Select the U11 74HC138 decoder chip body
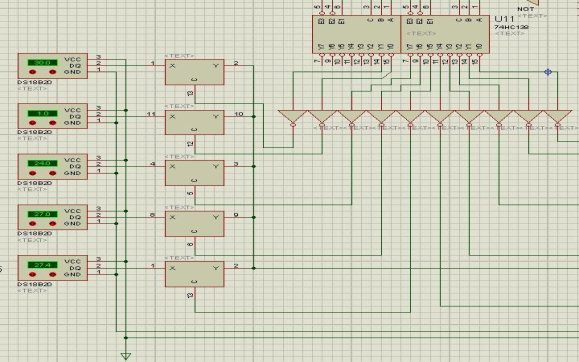579x362 pixels. click(445, 34)
